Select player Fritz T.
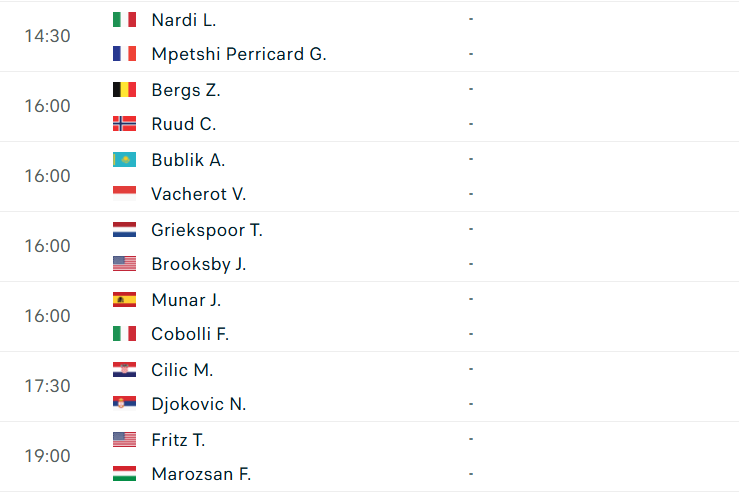739x493 pixels. (x=178, y=439)
